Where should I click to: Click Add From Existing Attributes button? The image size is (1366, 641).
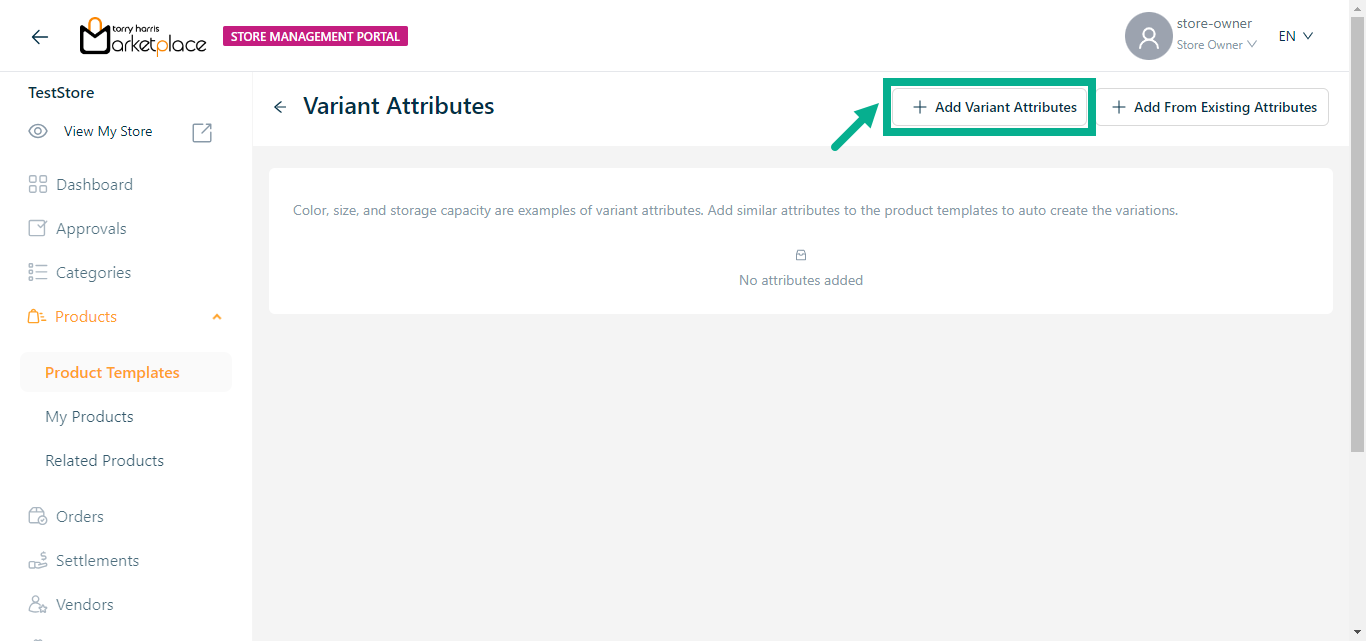pos(1214,107)
